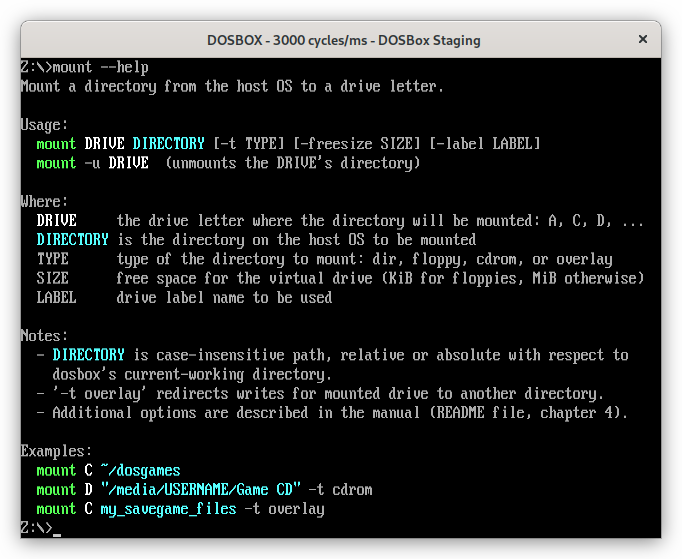Click 'my_savegame_files' in the third example
Image resolution: width=682 pixels, height=559 pixels.
coord(168,509)
